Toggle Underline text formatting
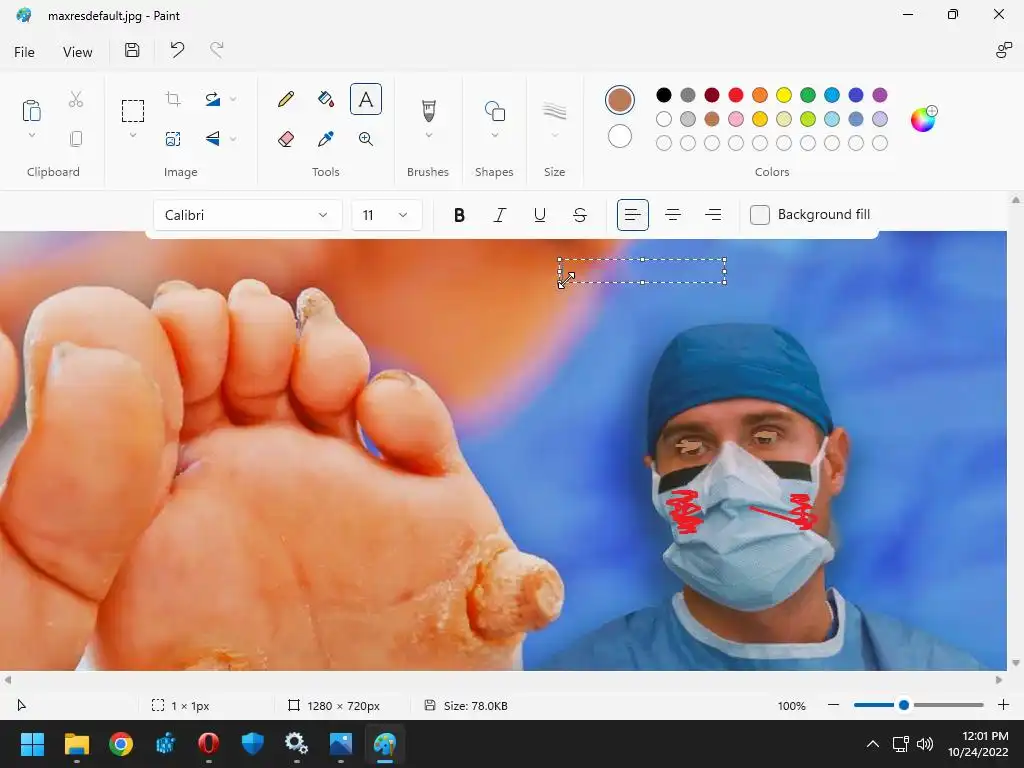The height and width of the screenshot is (768, 1024). tap(539, 215)
